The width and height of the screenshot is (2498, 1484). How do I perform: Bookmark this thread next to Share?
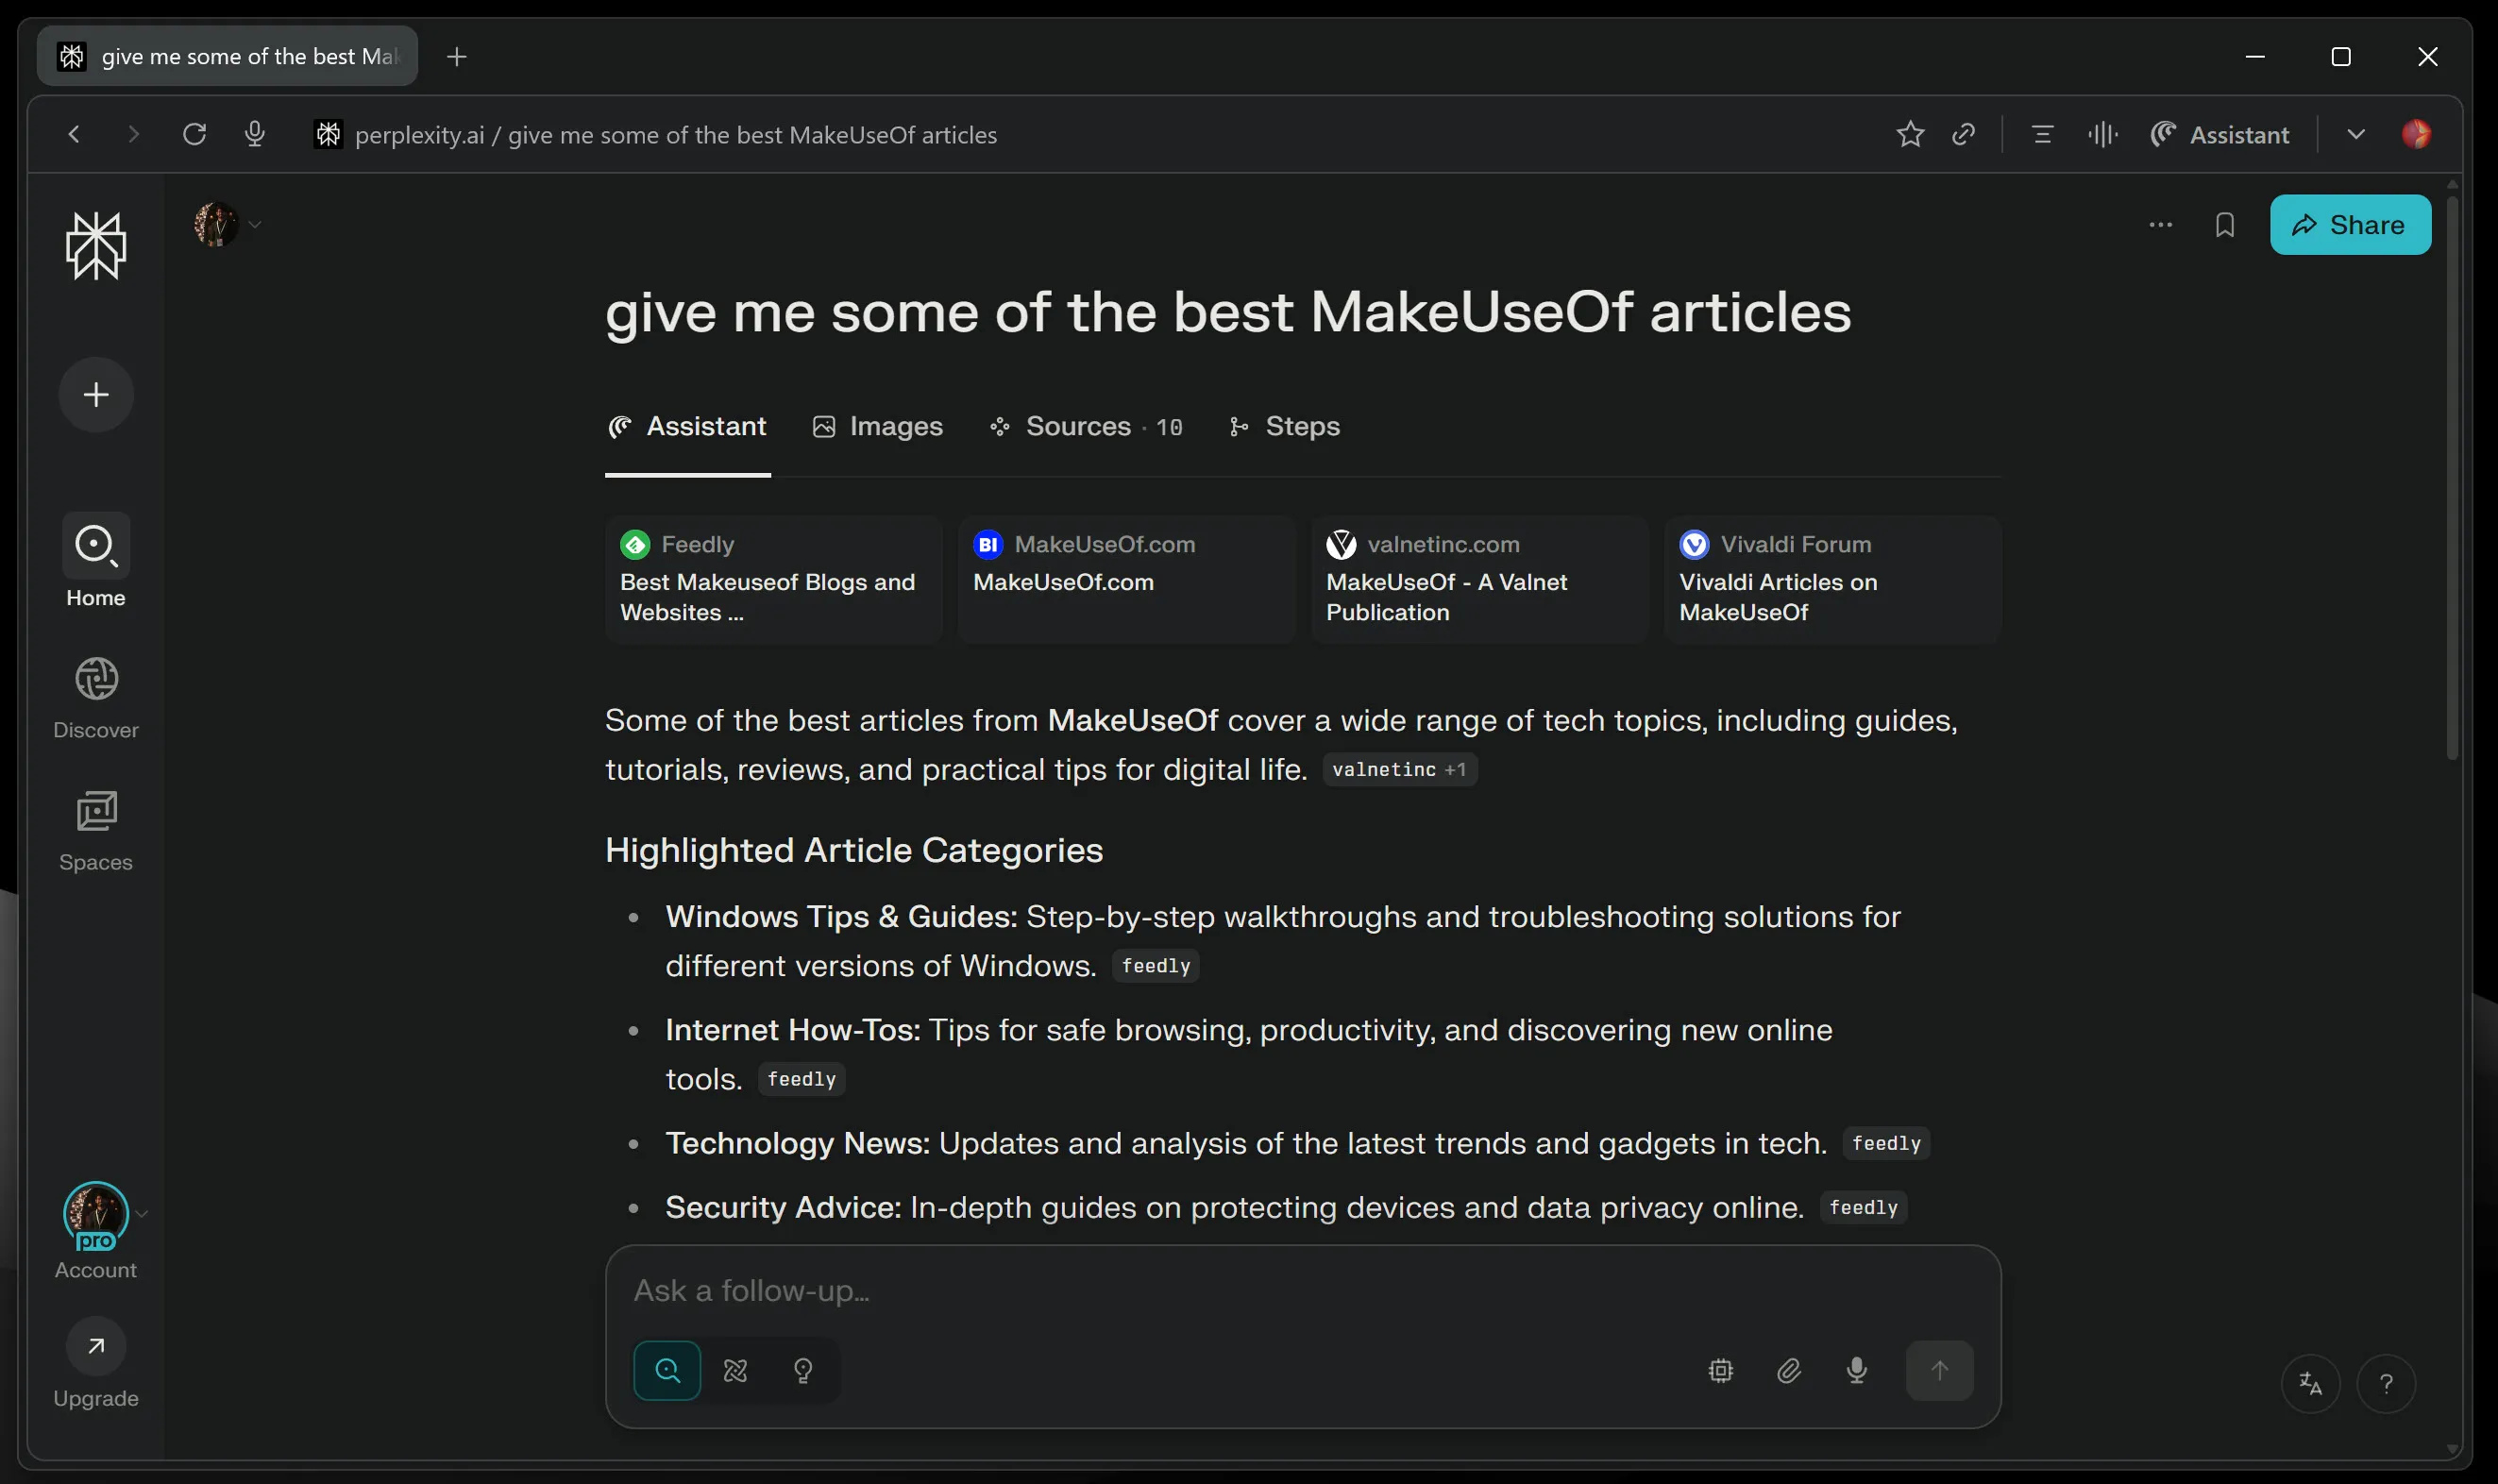click(x=2225, y=224)
